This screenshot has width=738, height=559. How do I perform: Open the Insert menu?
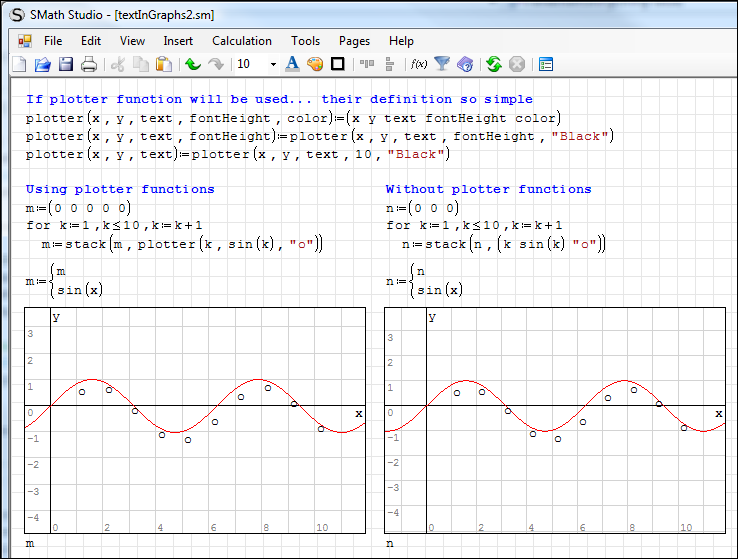coord(178,41)
